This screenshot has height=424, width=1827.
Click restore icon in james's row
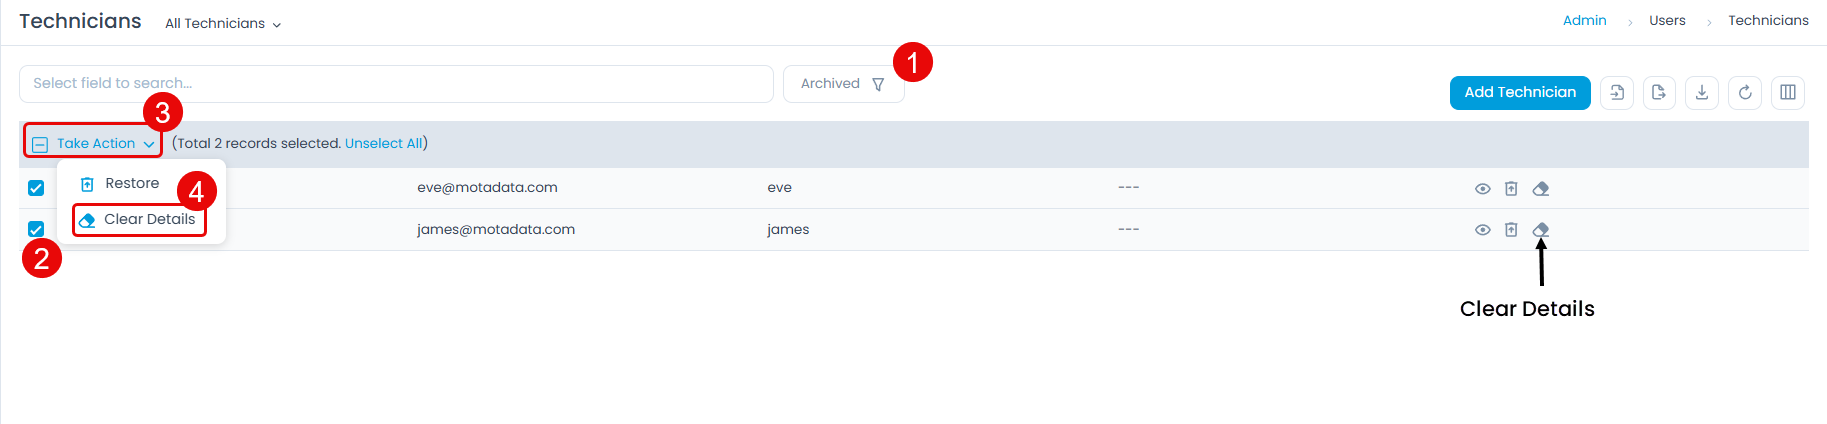(x=1511, y=230)
